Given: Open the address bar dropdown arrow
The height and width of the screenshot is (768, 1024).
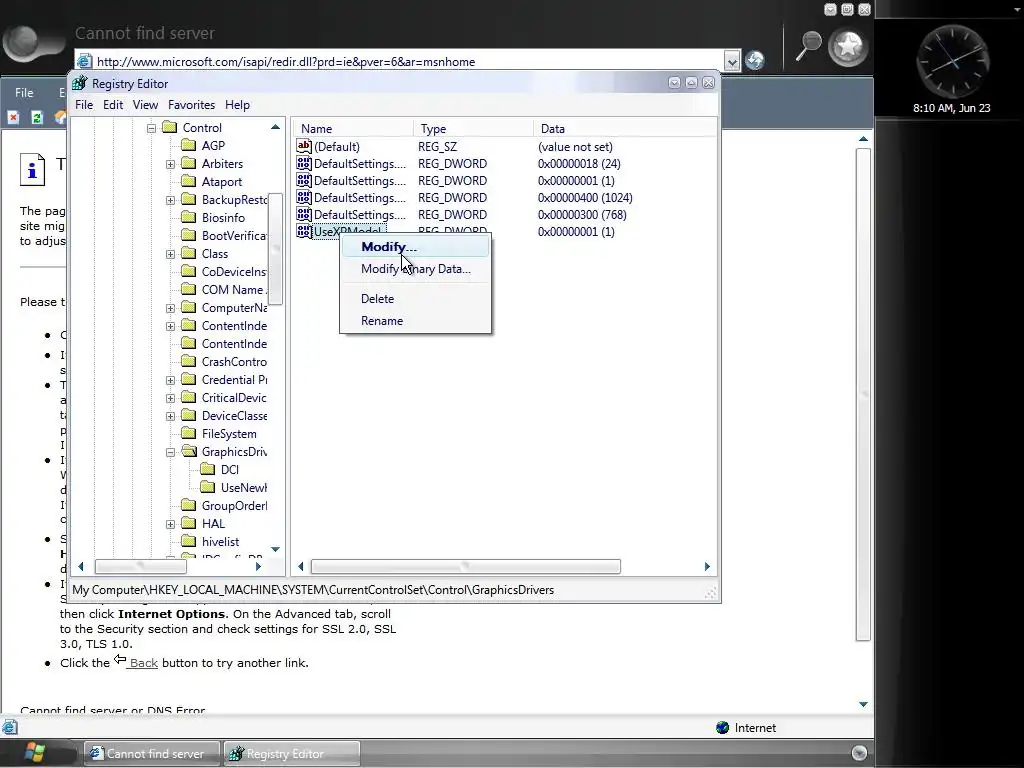Looking at the screenshot, I should (732, 61).
